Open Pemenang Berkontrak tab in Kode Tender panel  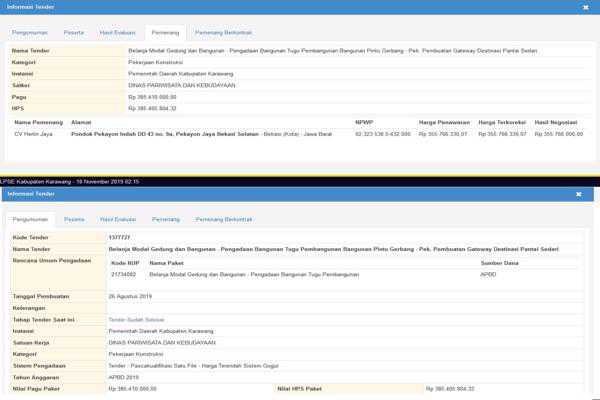[x=224, y=218]
